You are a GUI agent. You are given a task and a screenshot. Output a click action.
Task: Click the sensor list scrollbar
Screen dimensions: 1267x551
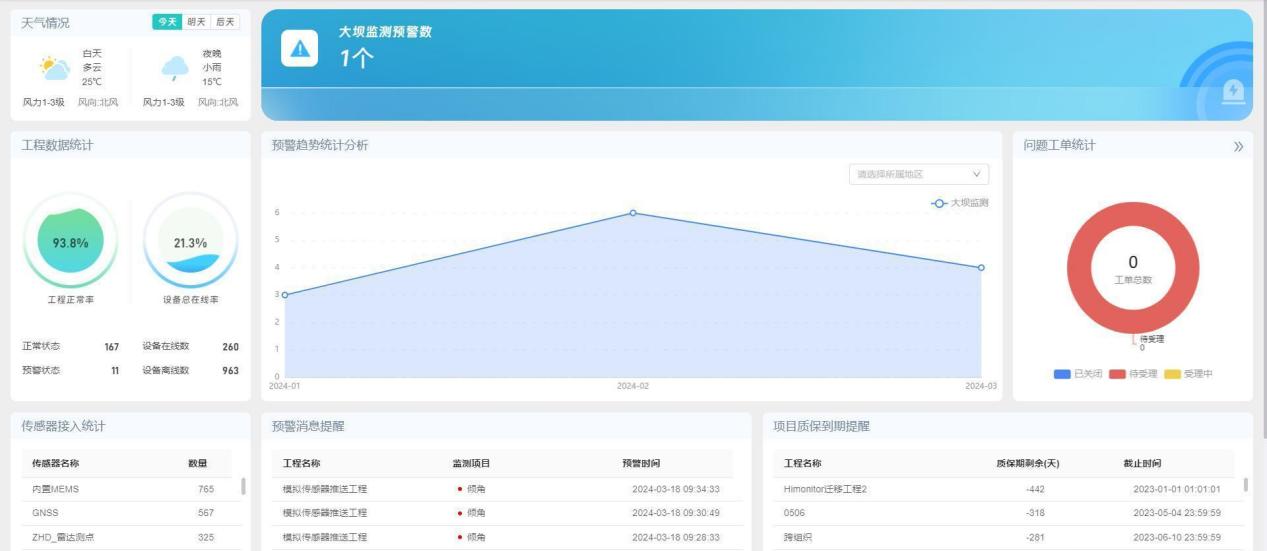click(x=241, y=486)
